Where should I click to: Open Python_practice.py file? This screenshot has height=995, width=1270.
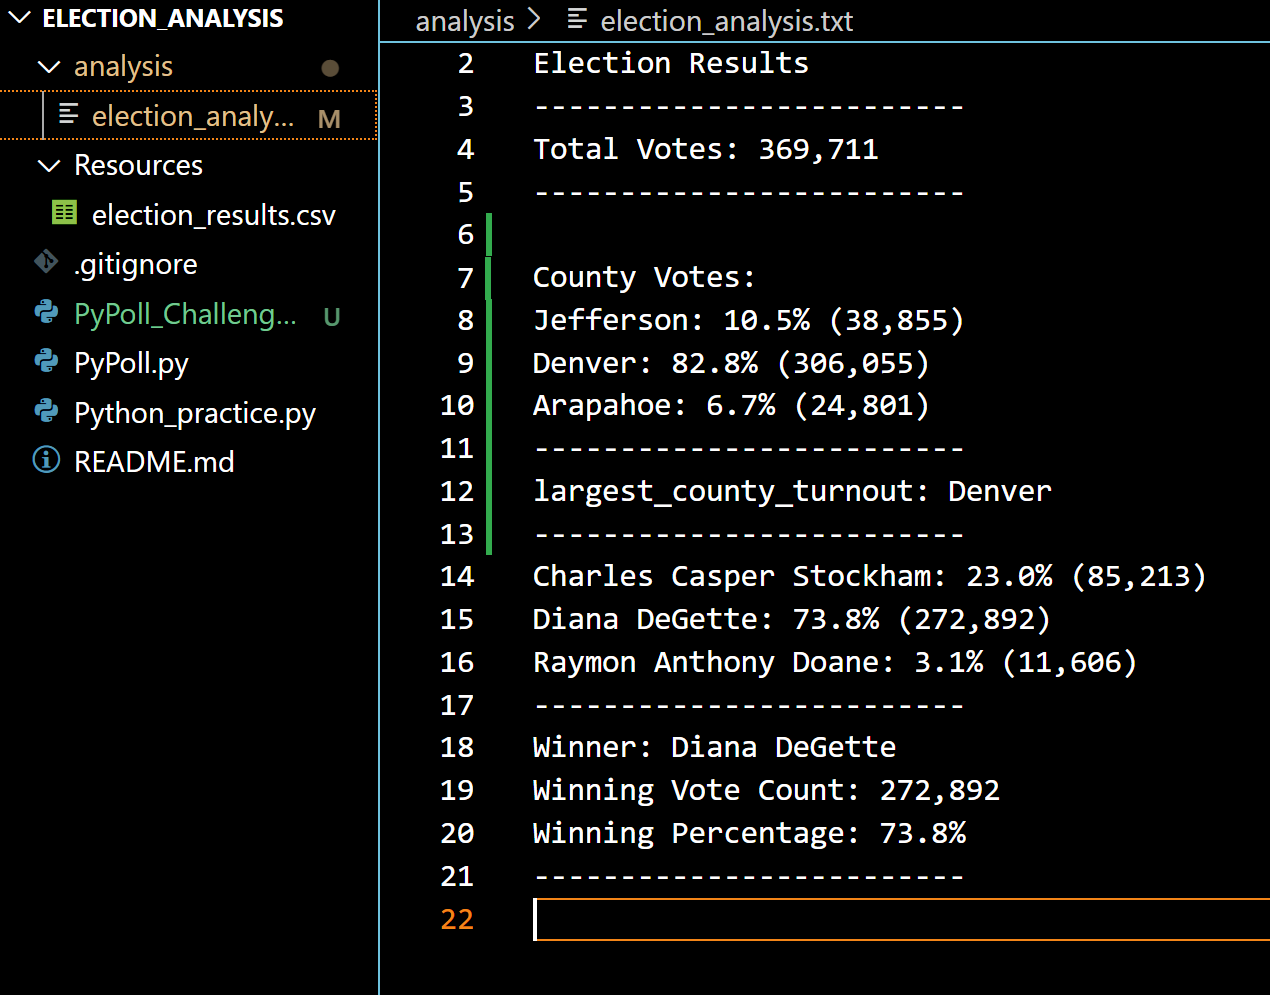(195, 413)
